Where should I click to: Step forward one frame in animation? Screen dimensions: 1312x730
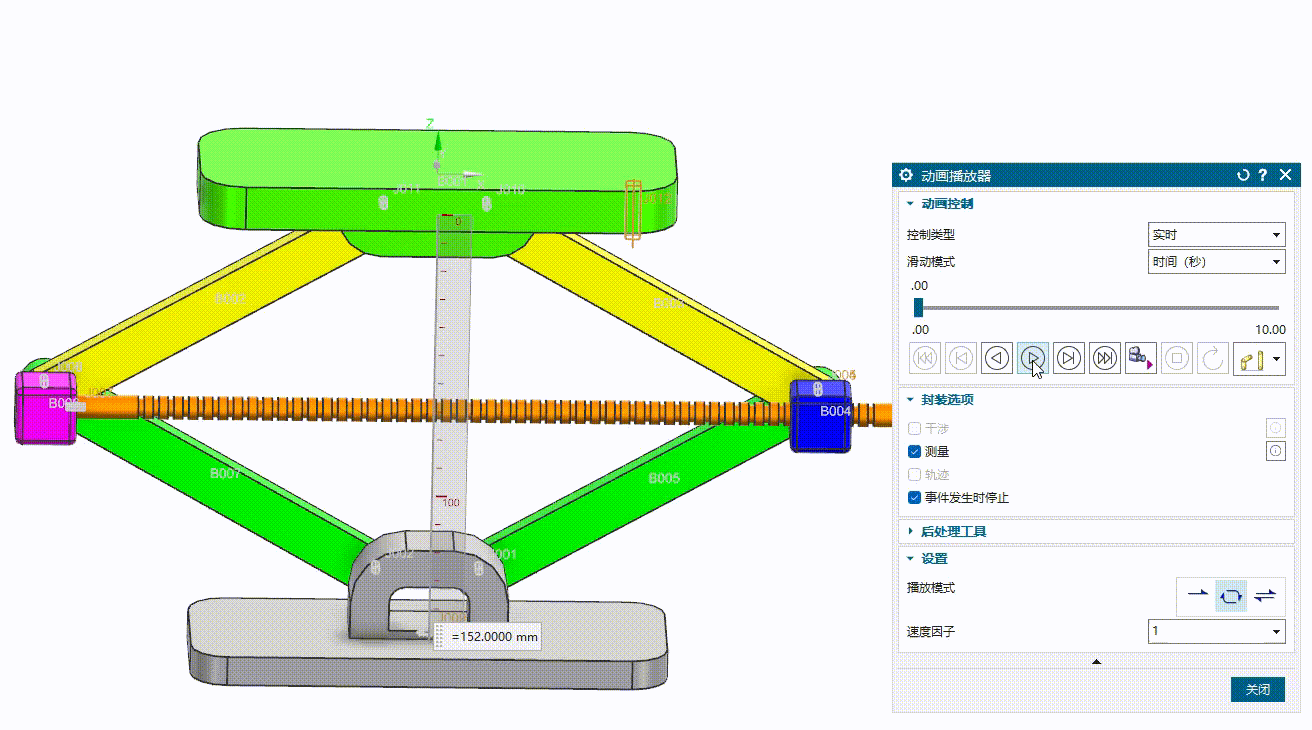(x=1069, y=357)
